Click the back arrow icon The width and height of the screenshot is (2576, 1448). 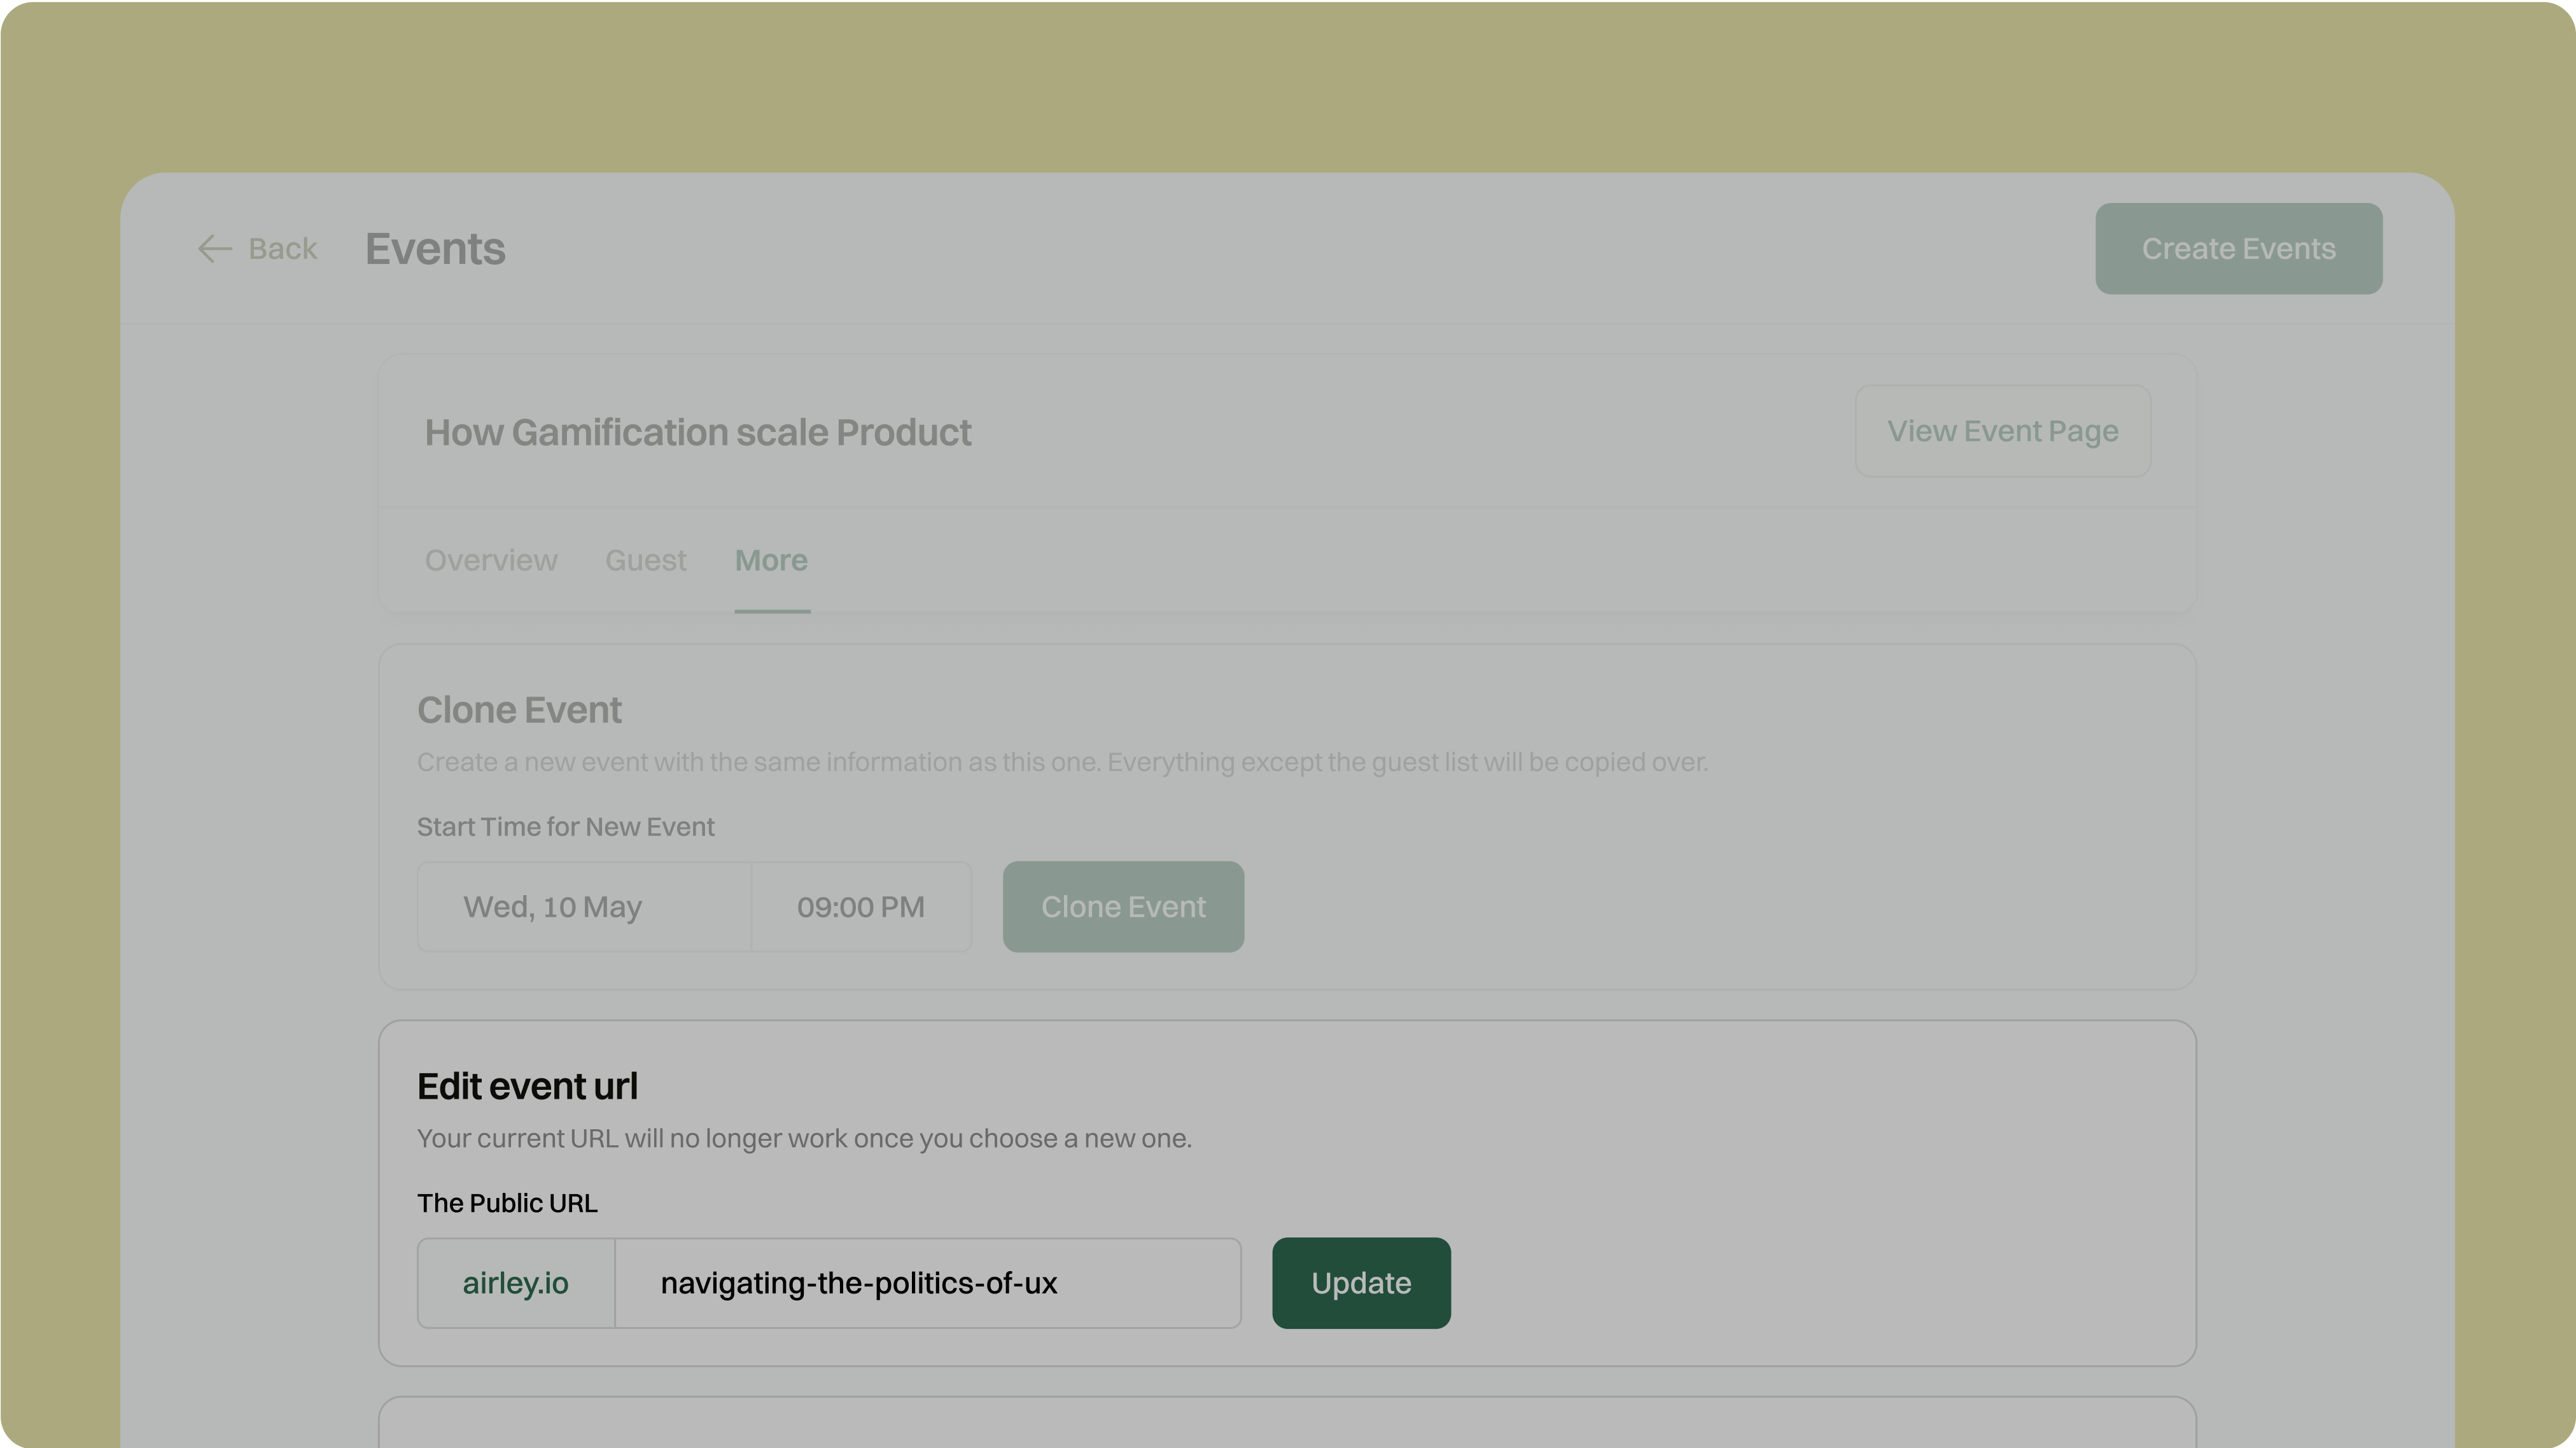click(x=214, y=249)
